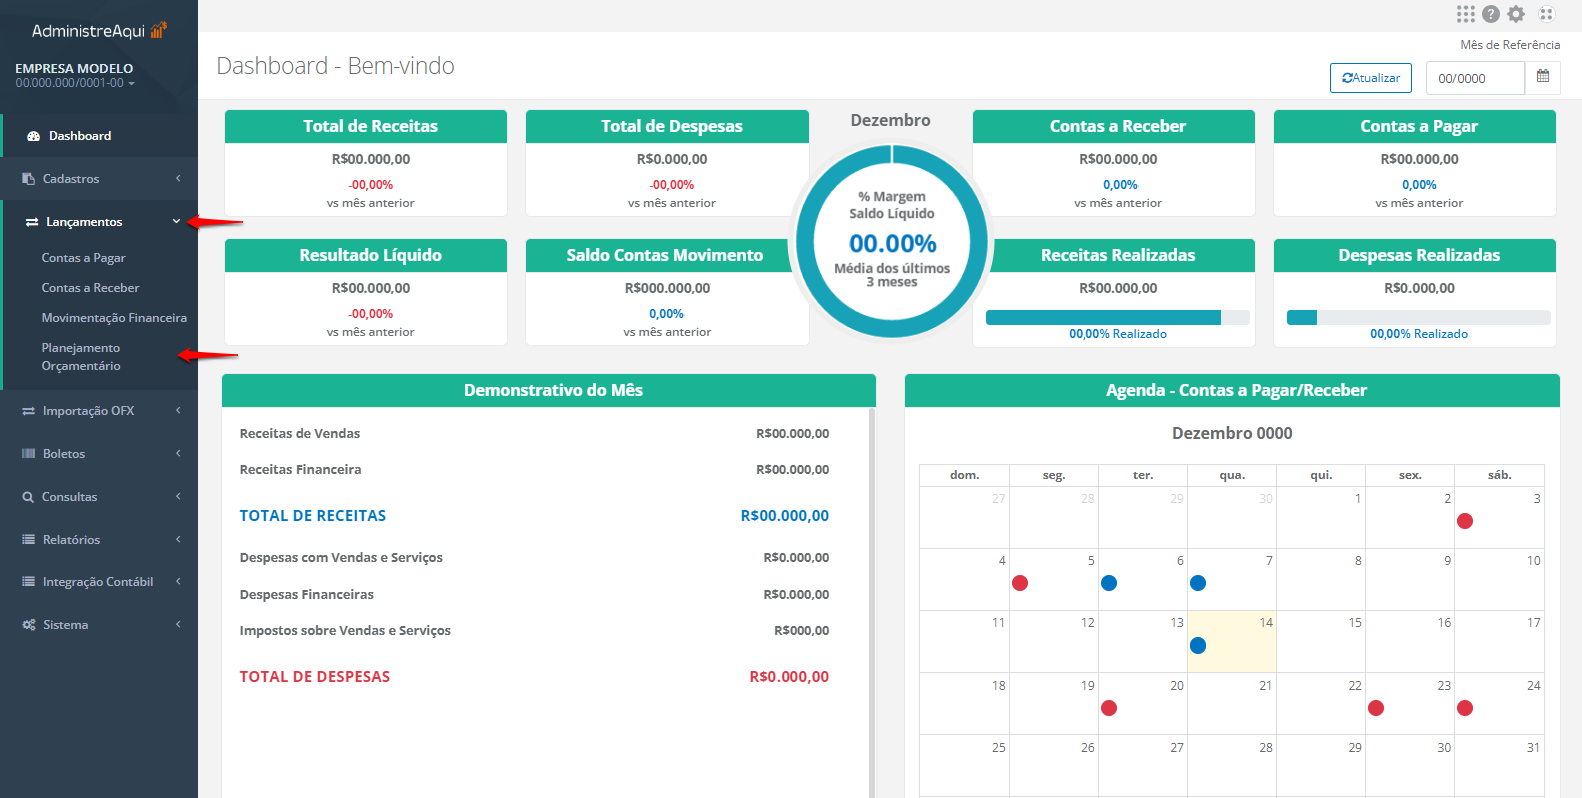Open Planejamento Orçamentário submenu item
1582x798 pixels.
click(81, 357)
